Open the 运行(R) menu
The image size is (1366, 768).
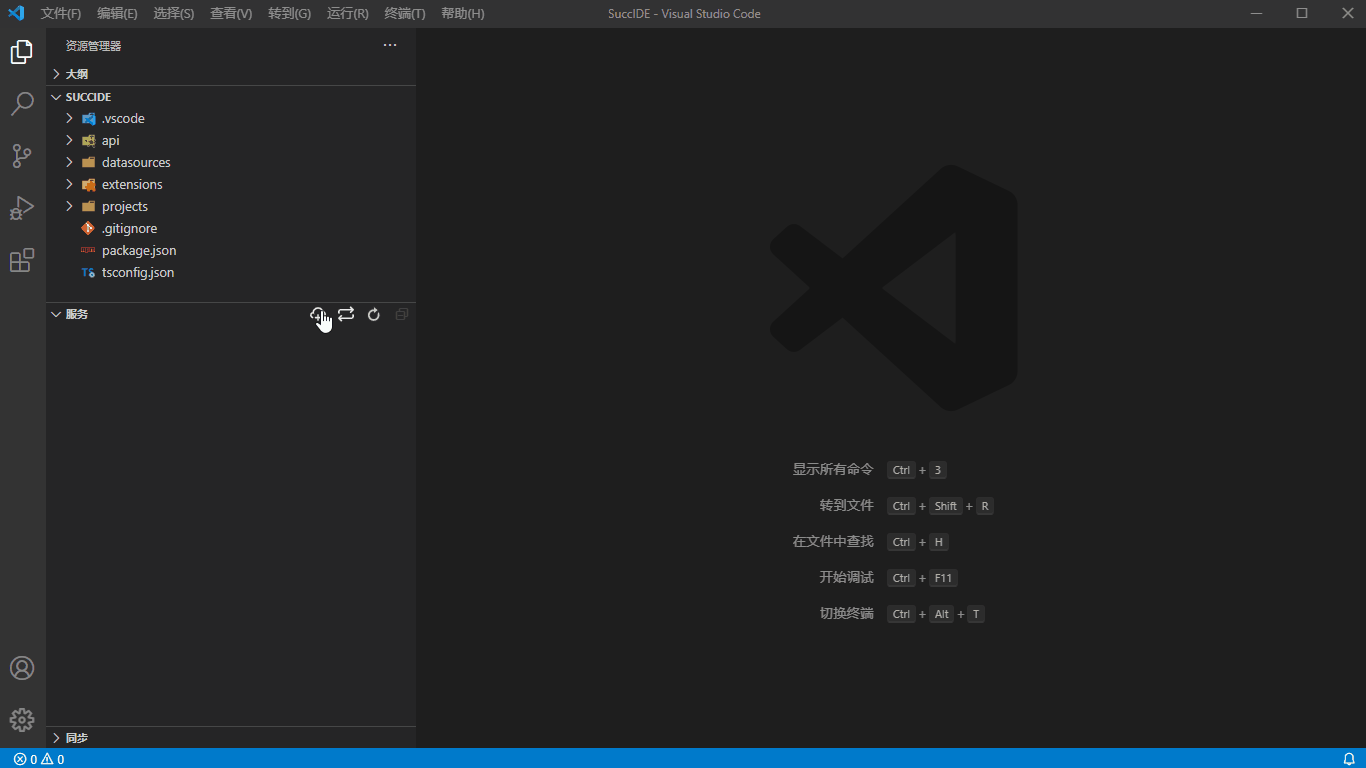coord(348,14)
